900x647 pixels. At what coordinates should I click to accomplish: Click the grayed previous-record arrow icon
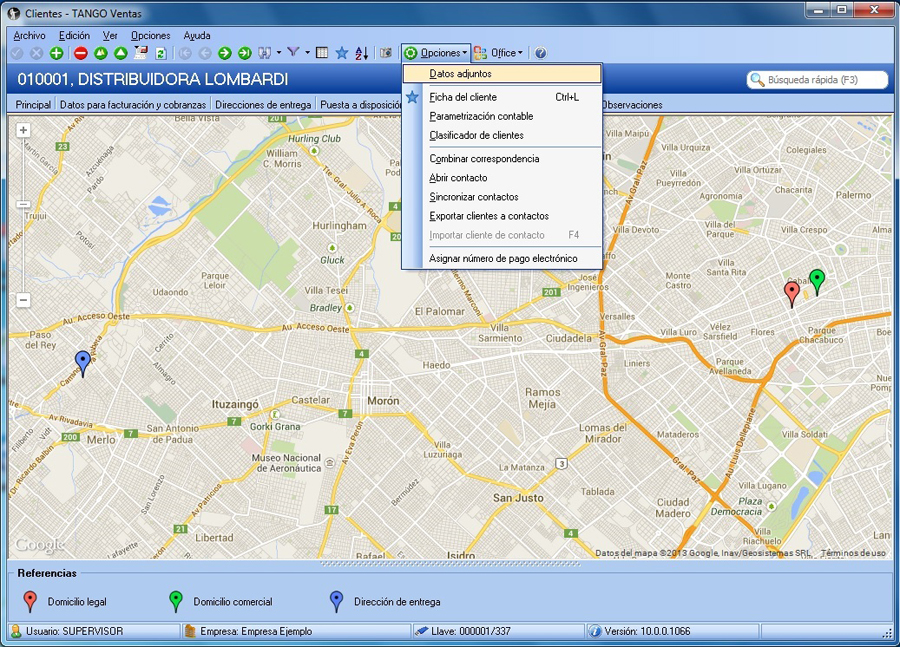pos(205,53)
